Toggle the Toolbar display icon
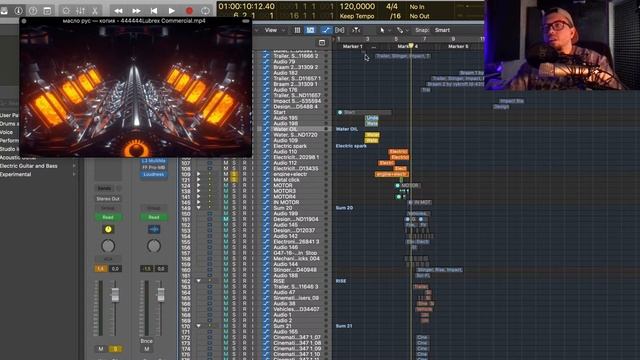 (47, 11)
